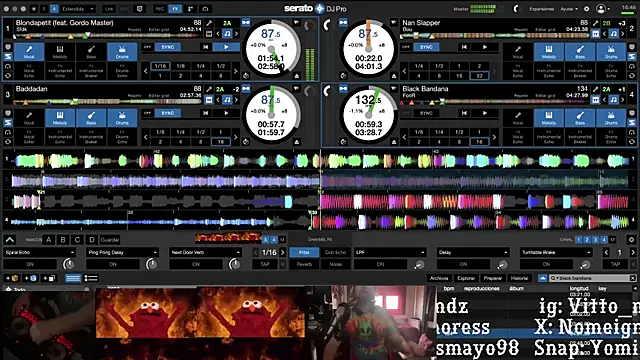Toggle the REC panel button
The width and height of the screenshot is (640, 360).
[x=160, y=9]
